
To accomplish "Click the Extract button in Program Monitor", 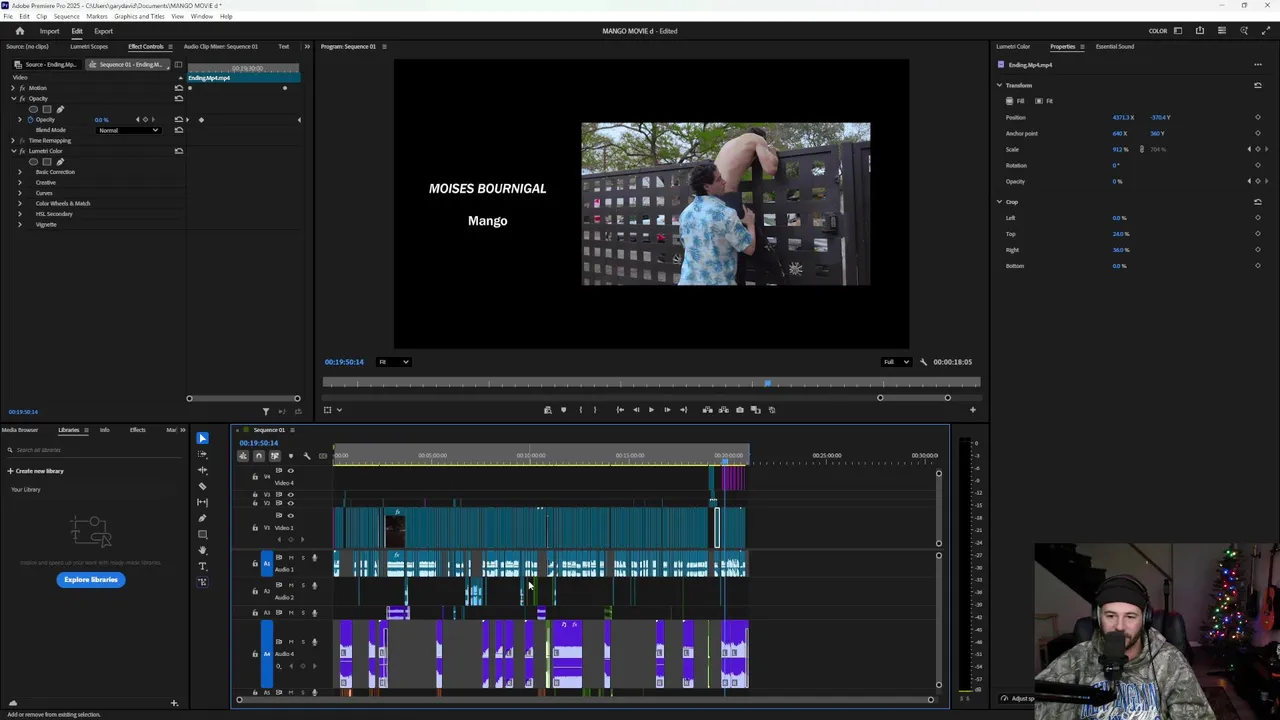I will coord(723,410).
